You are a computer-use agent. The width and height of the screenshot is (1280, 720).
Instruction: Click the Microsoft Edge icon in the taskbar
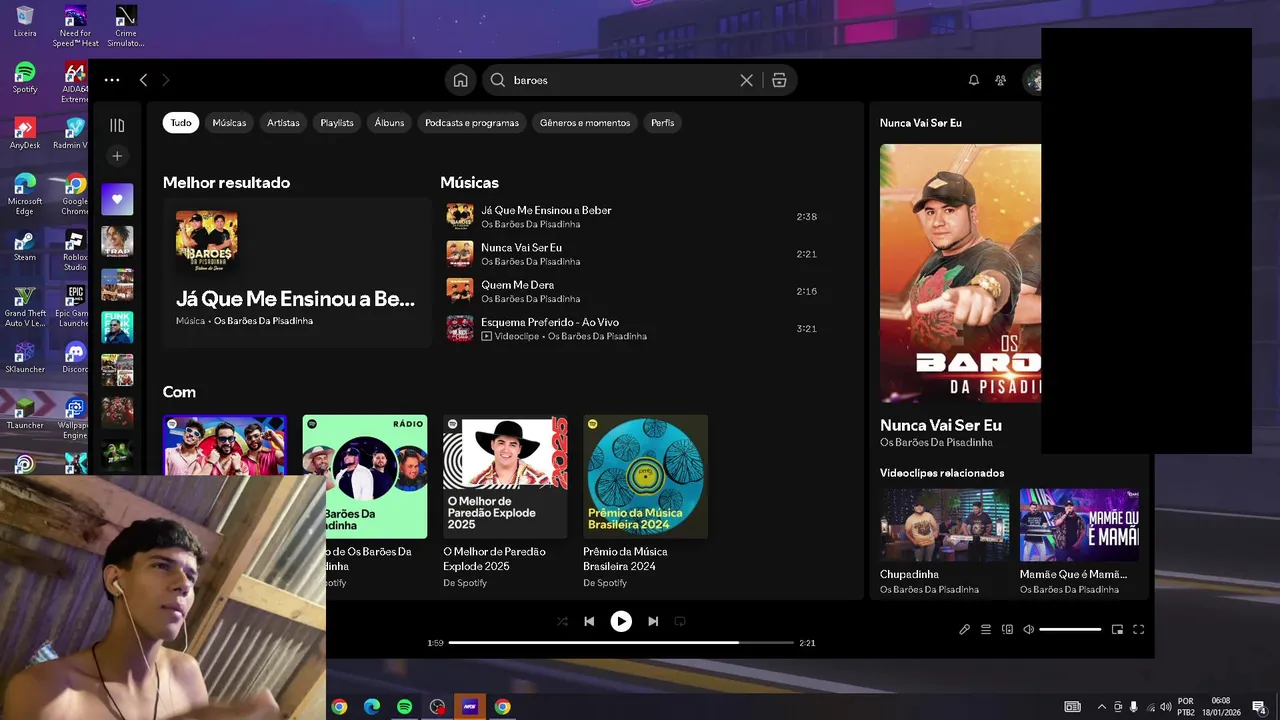pos(372,707)
